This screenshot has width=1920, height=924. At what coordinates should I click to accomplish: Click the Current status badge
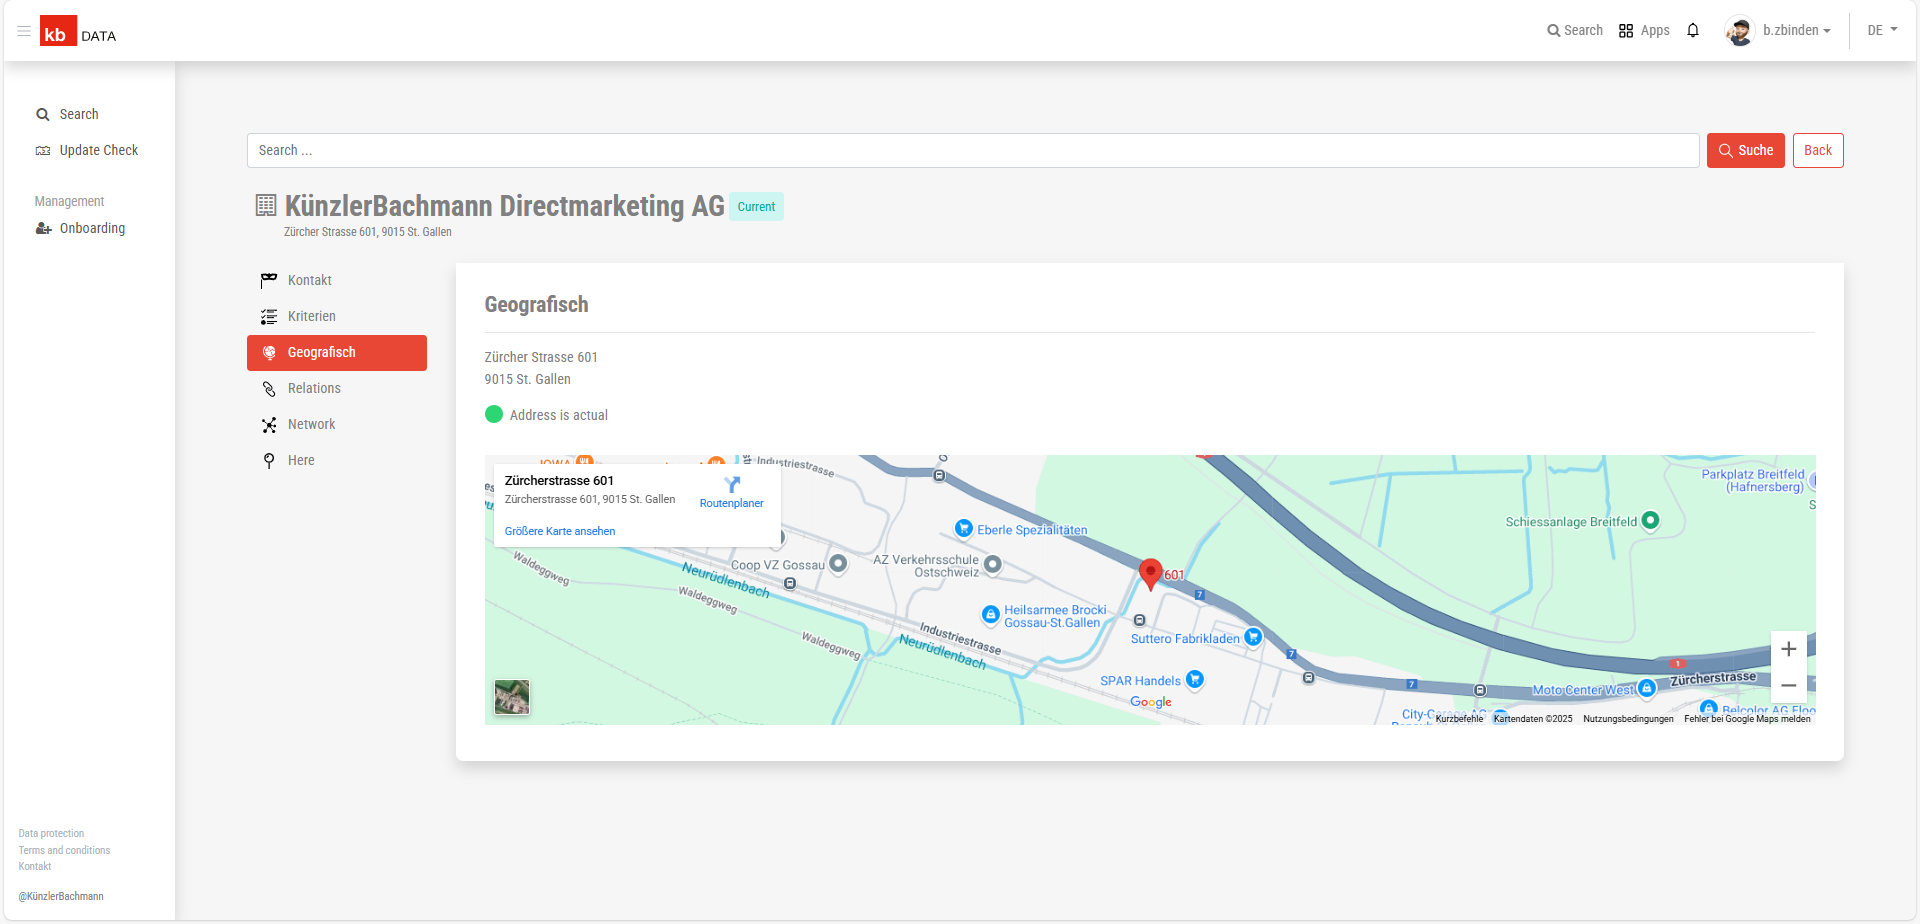[x=756, y=207]
